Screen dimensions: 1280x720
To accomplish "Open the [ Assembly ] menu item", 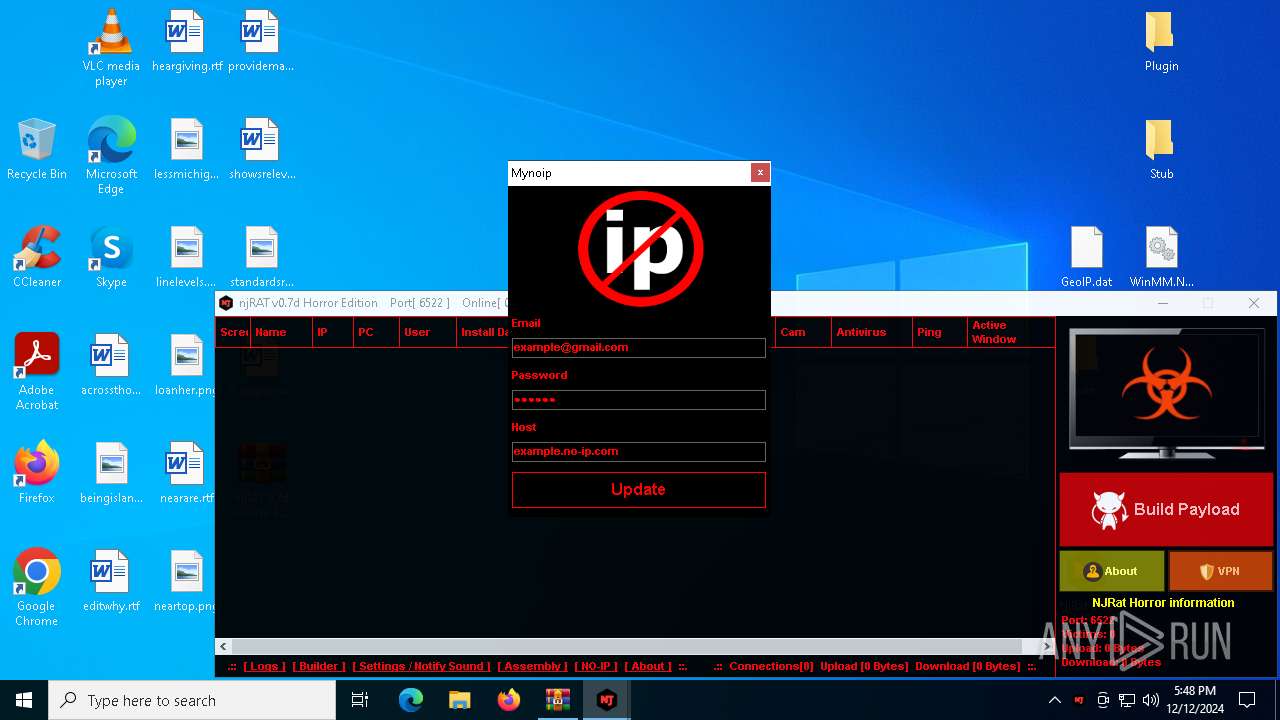I will click(x=532, y=666).
